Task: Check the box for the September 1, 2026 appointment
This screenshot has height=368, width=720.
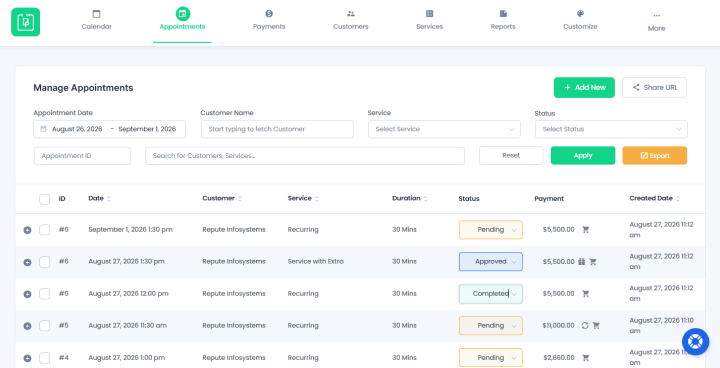Action: pyautogui.click(x=45, y=230)
